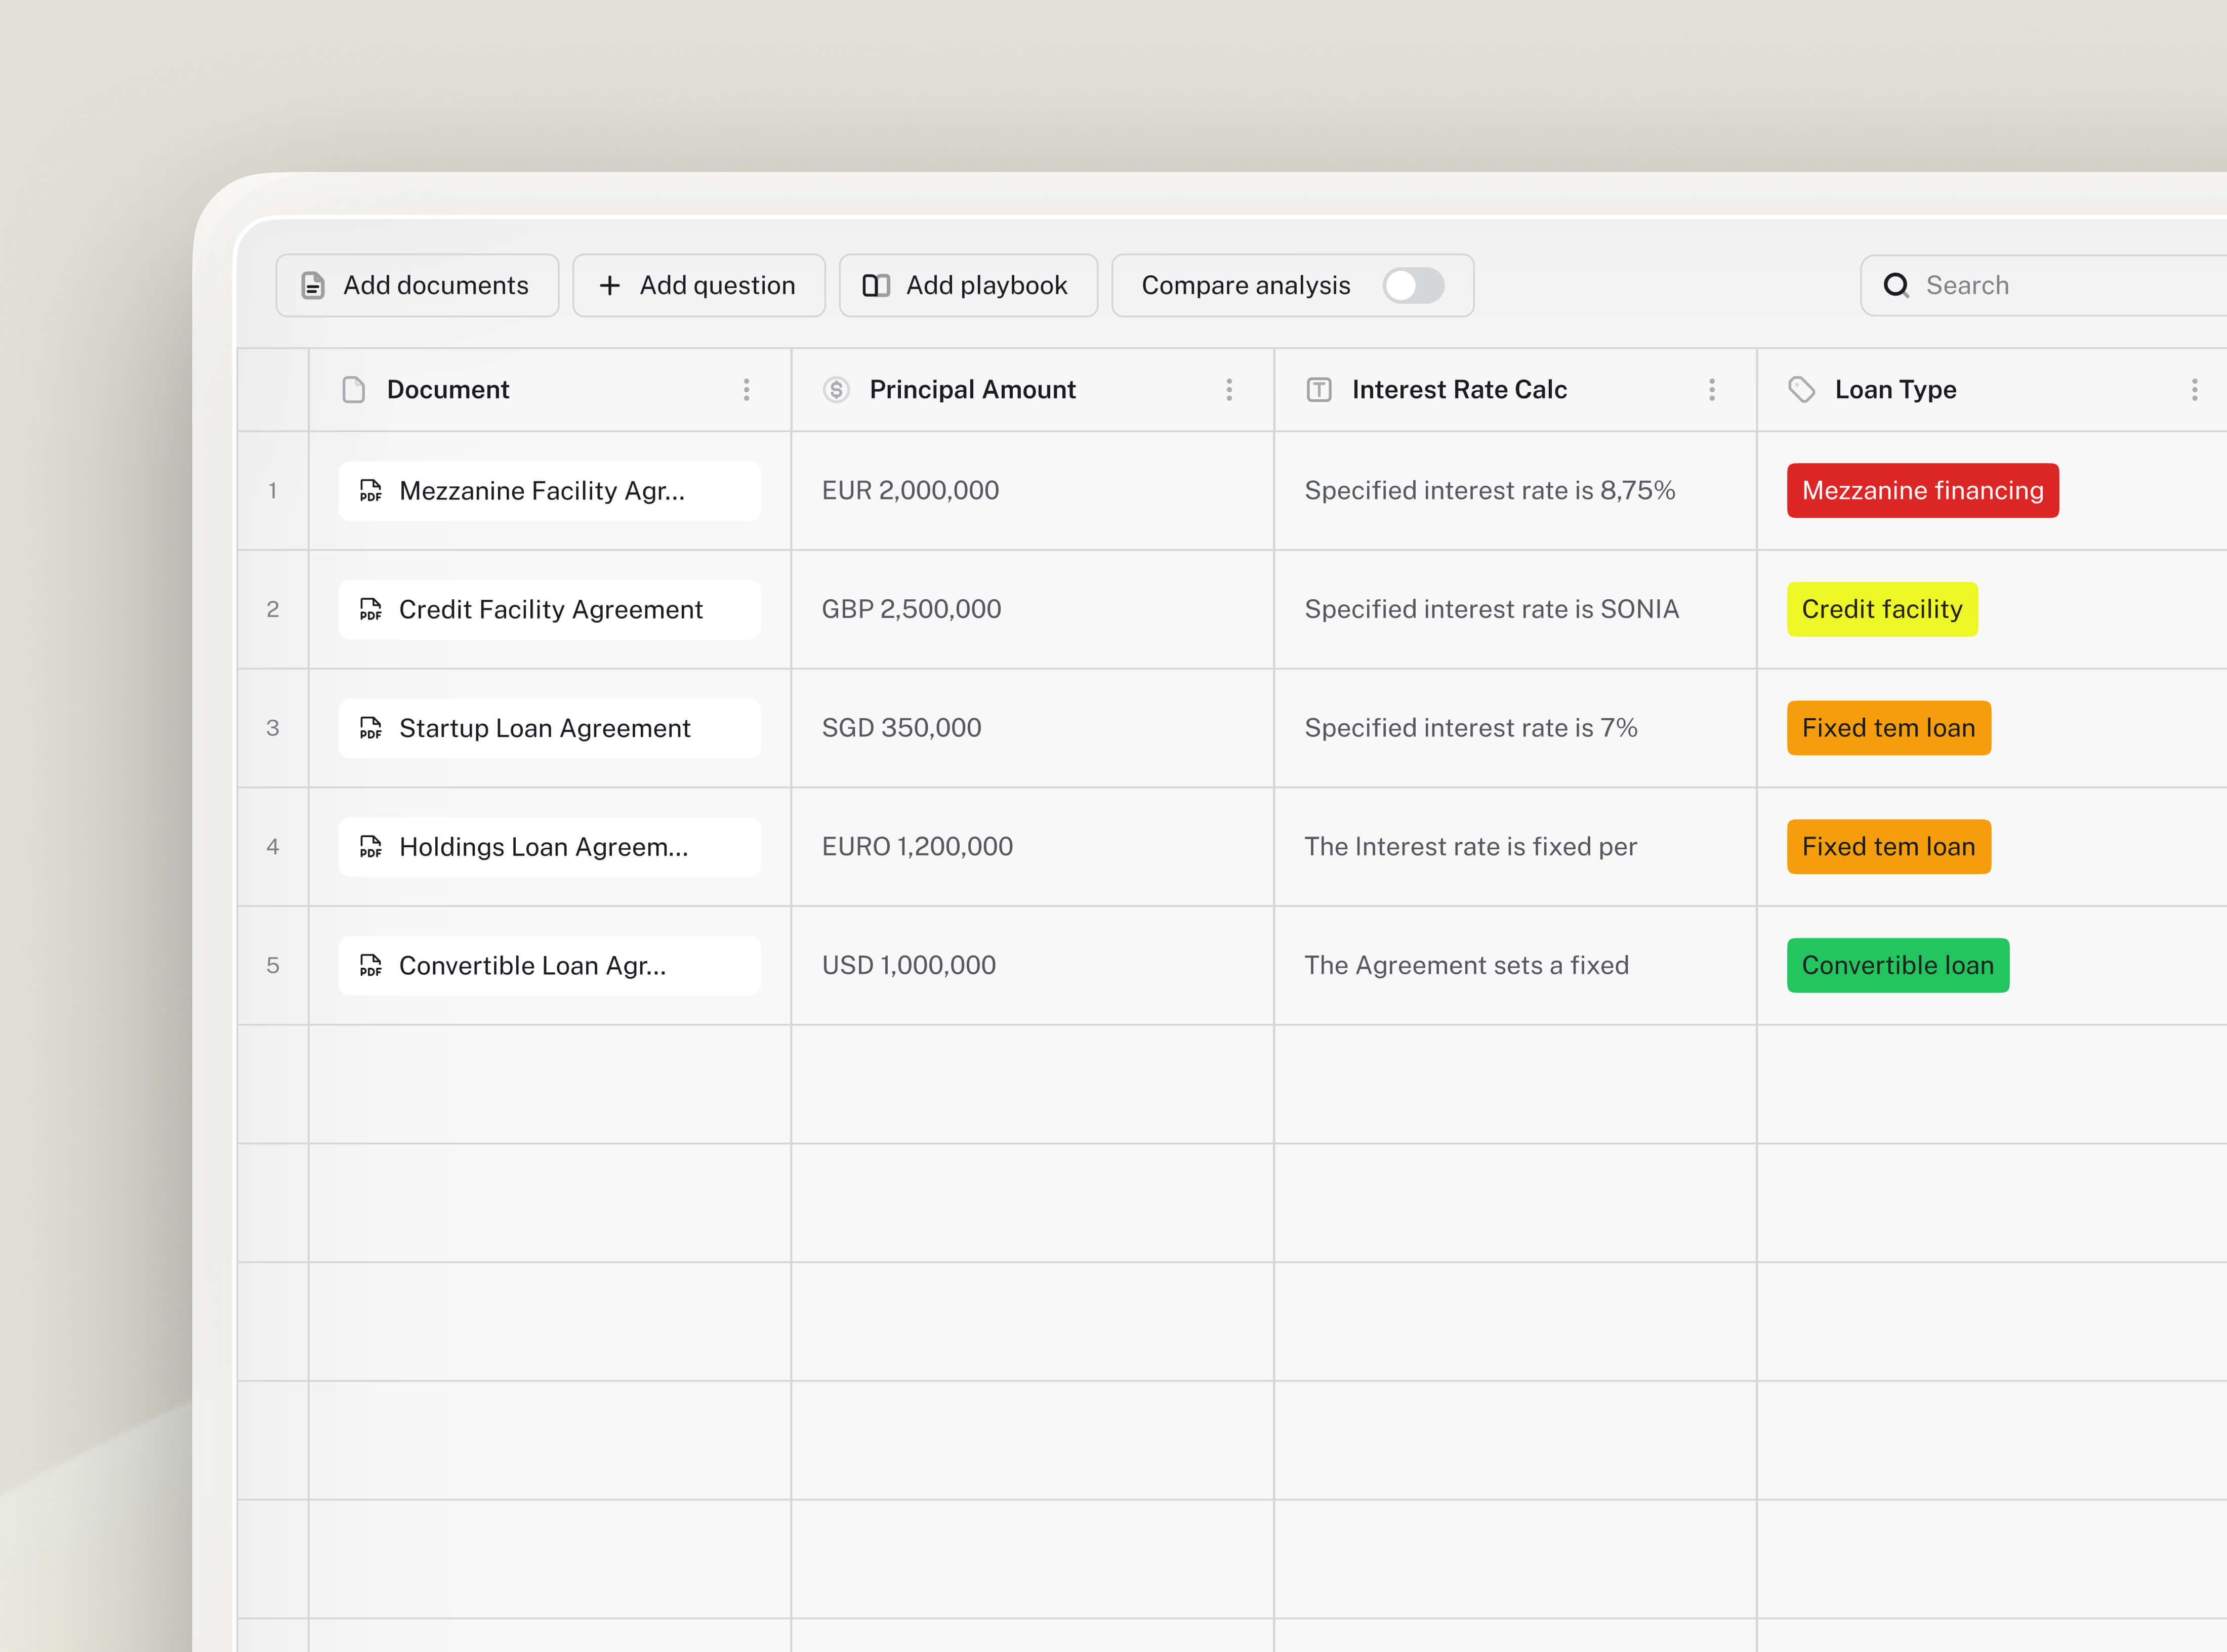Open the Interest Rate Calc column options menu

click(x=1712, y=390)
